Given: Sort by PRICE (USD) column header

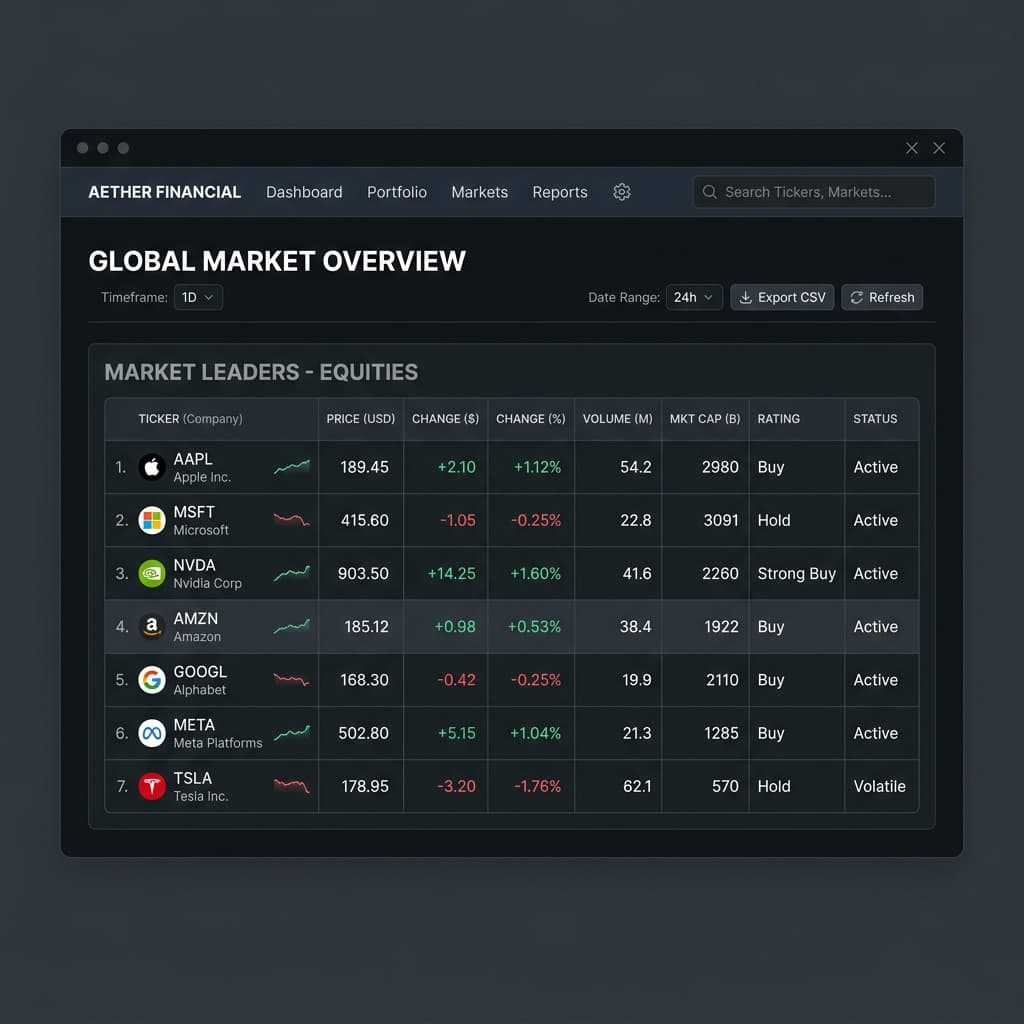Looking at the screenshot, I should pos(360,419).
